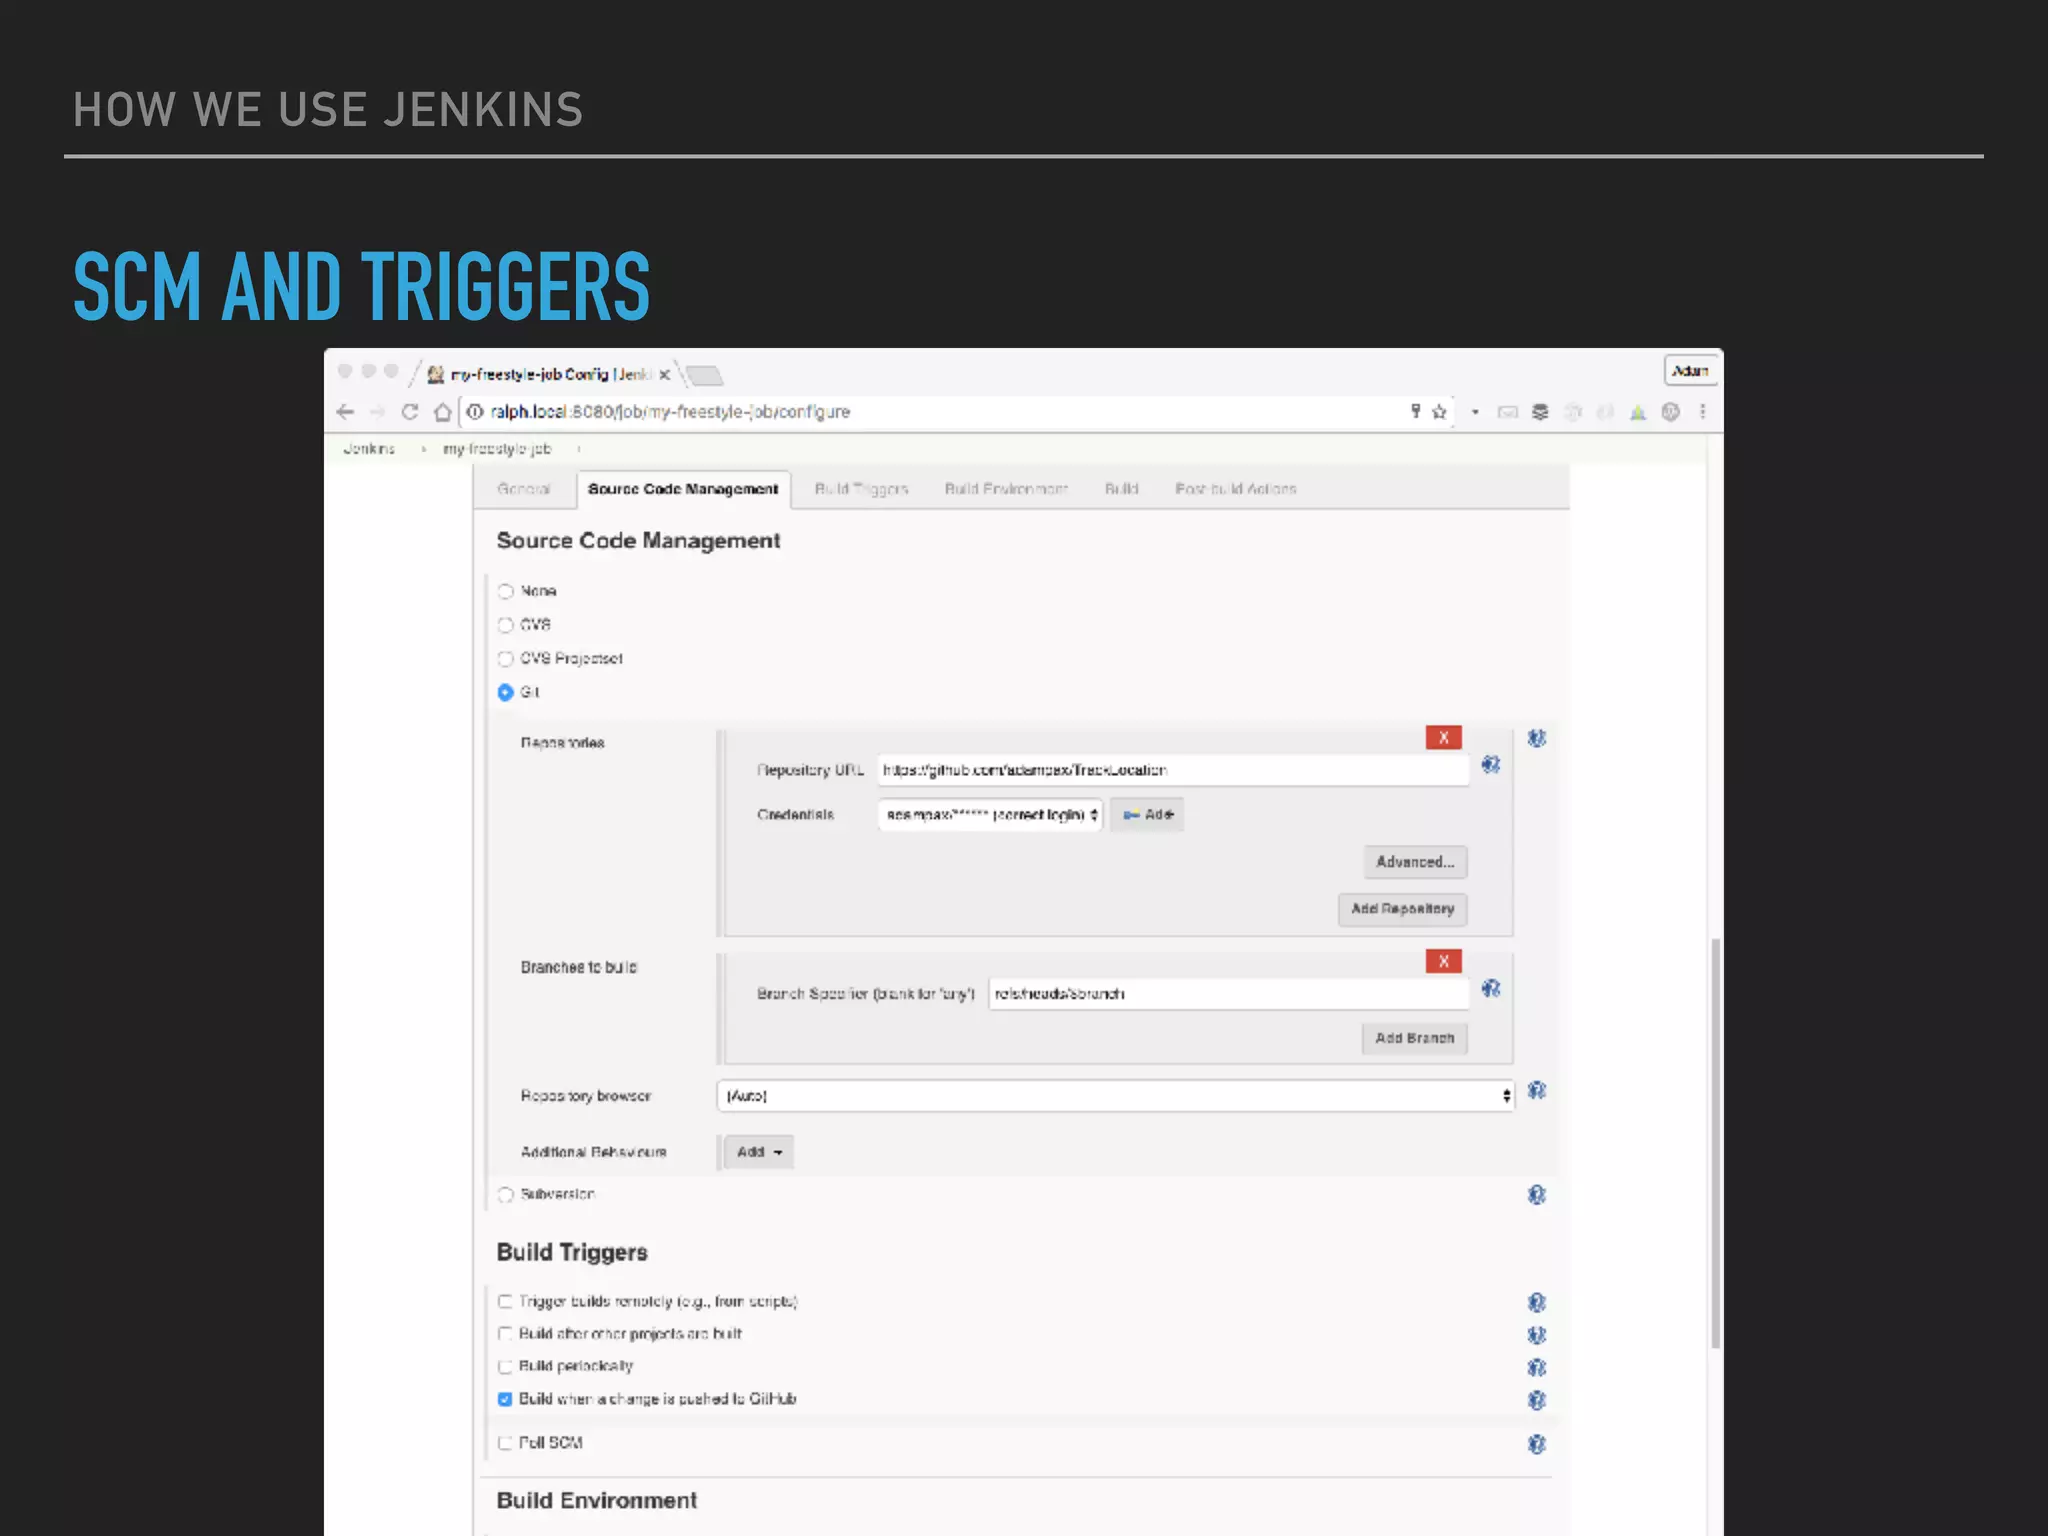
Task: Select the None SCM option
Action: pos(506,592)
